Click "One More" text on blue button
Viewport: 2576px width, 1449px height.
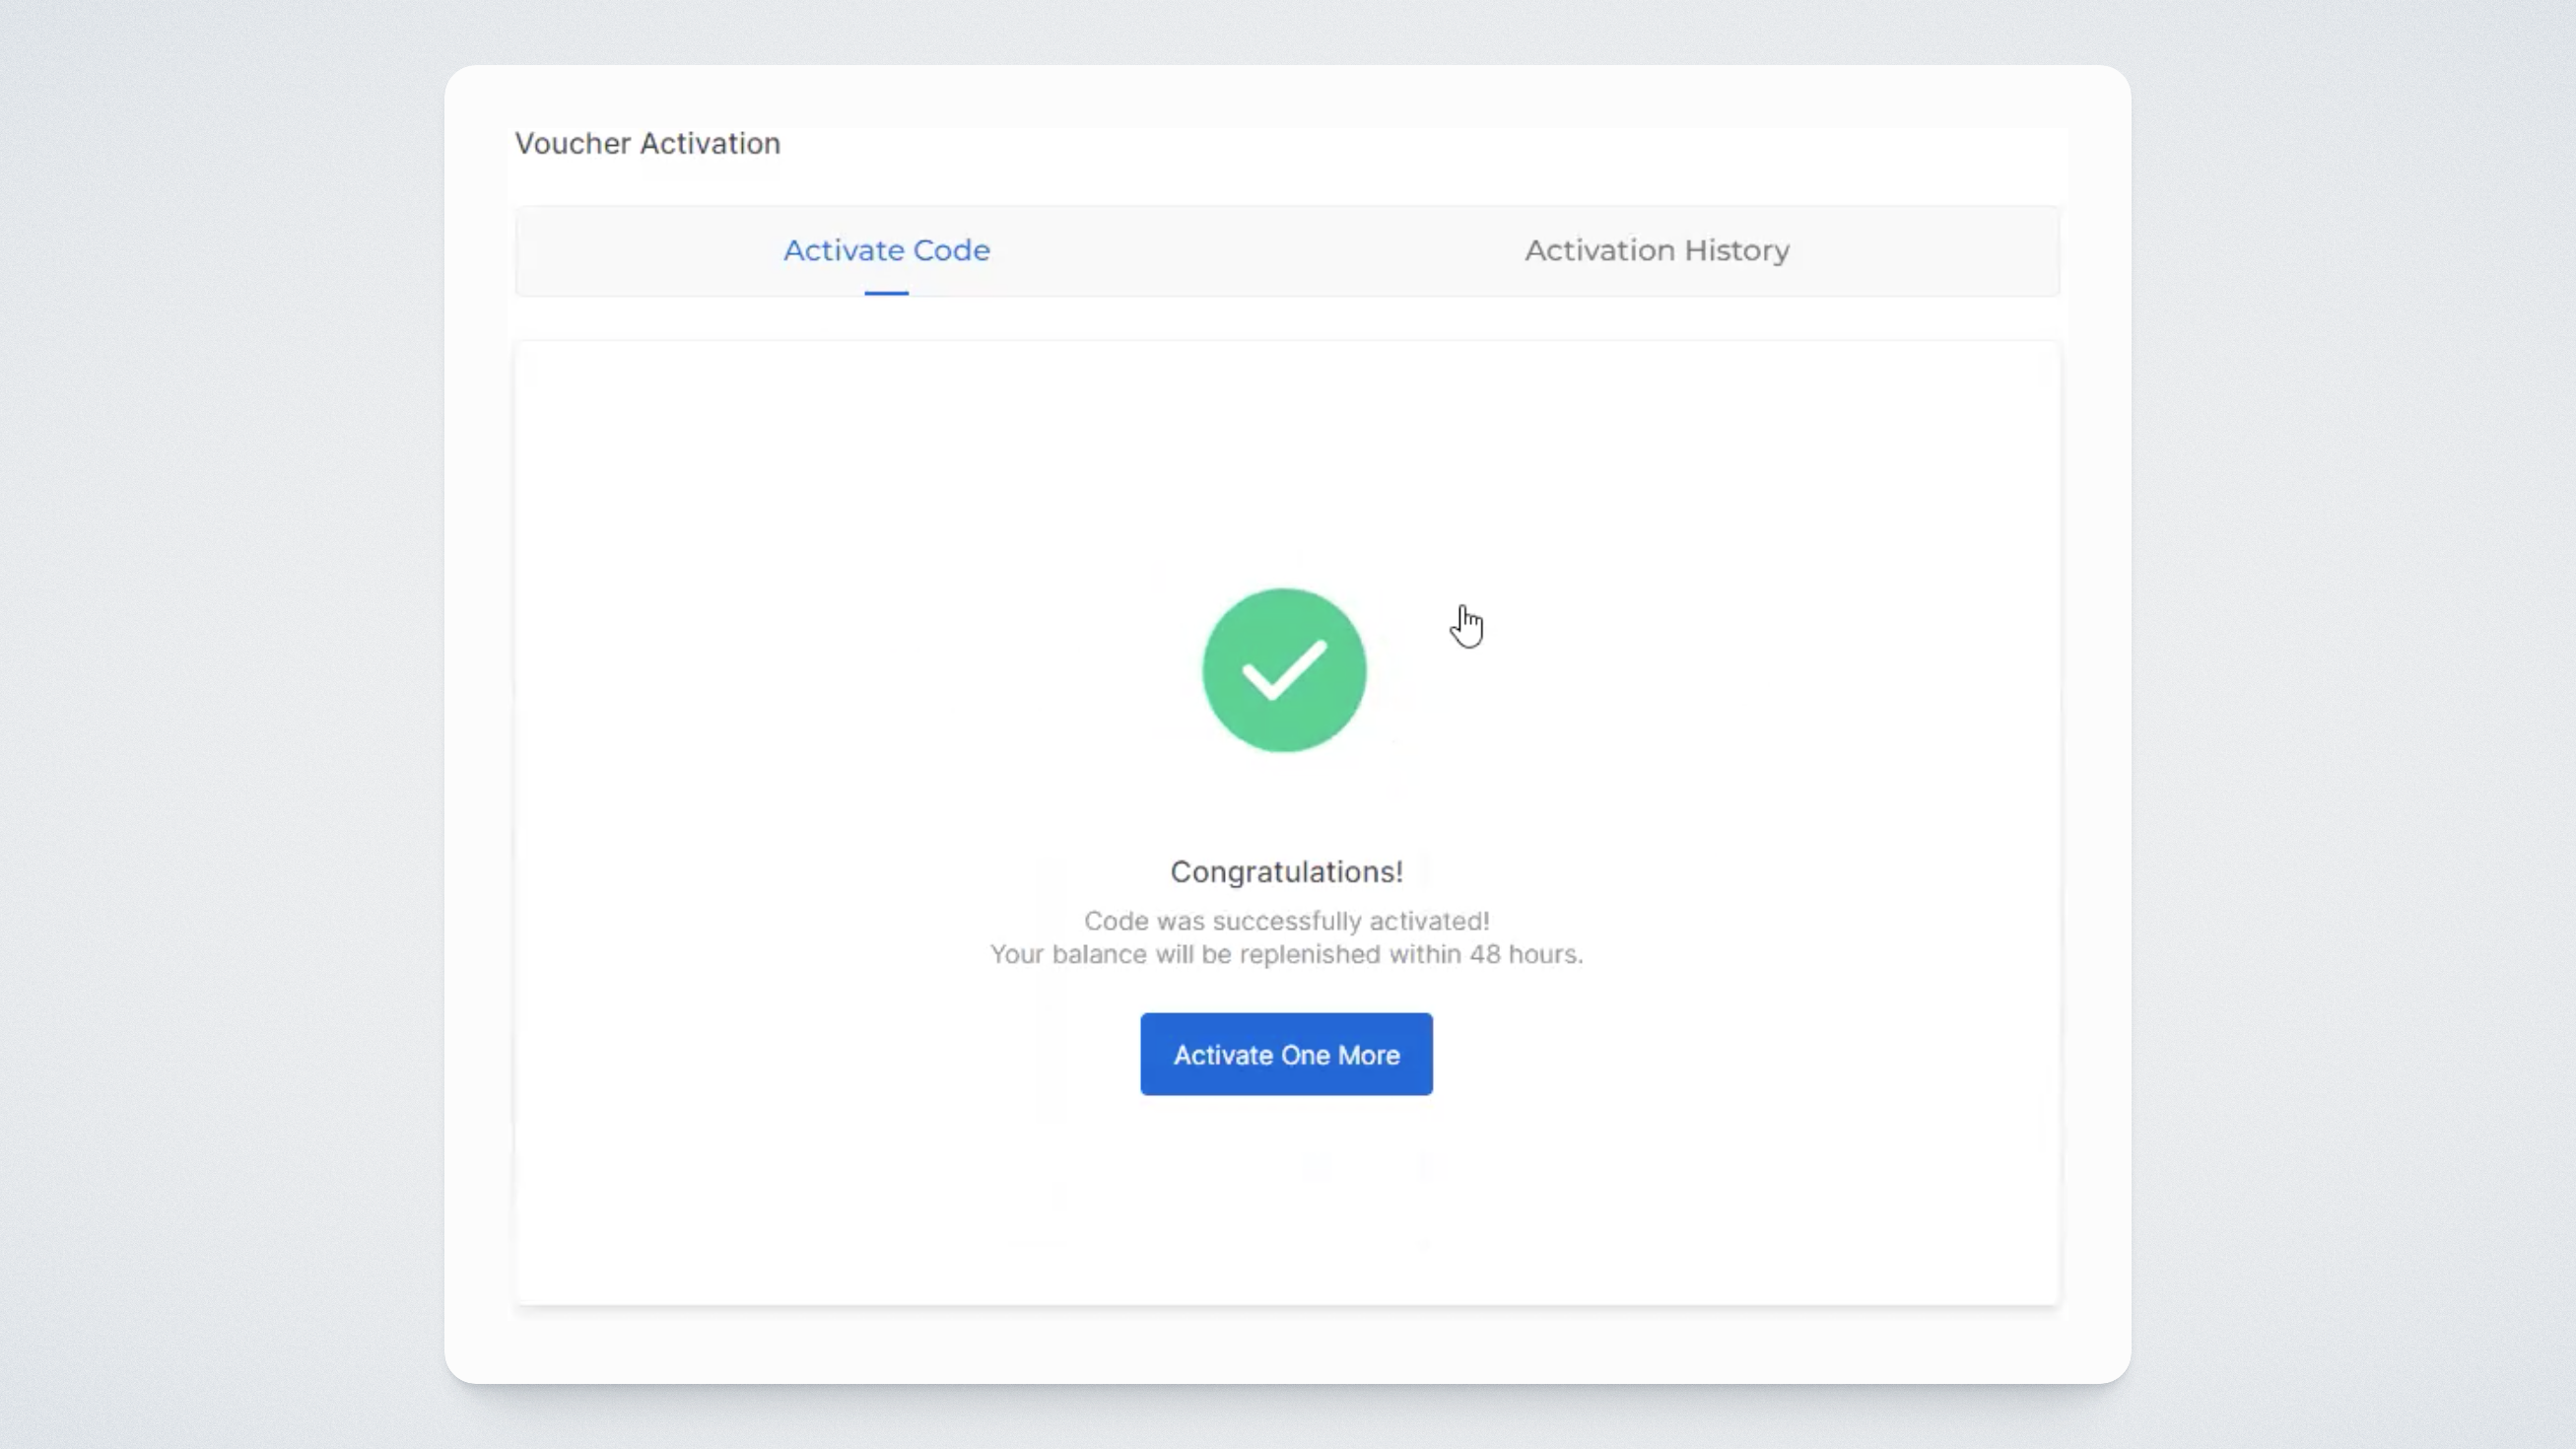click(1339, 1055)
